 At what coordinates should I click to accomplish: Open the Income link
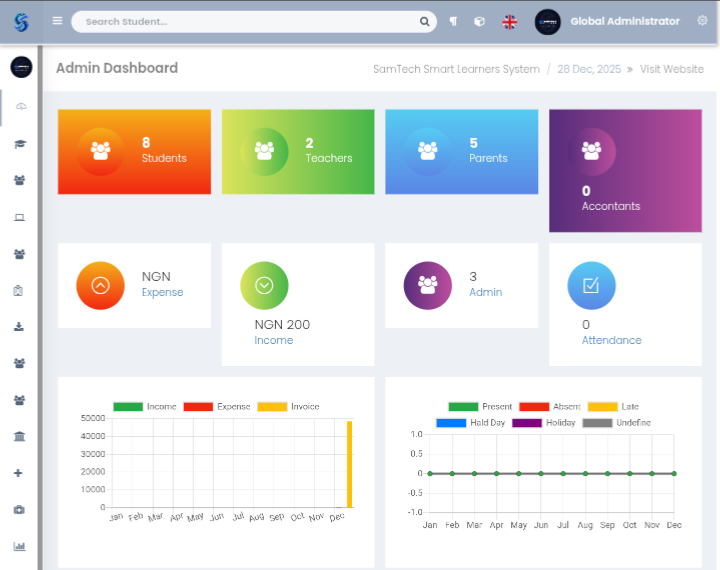click(274, 340)
